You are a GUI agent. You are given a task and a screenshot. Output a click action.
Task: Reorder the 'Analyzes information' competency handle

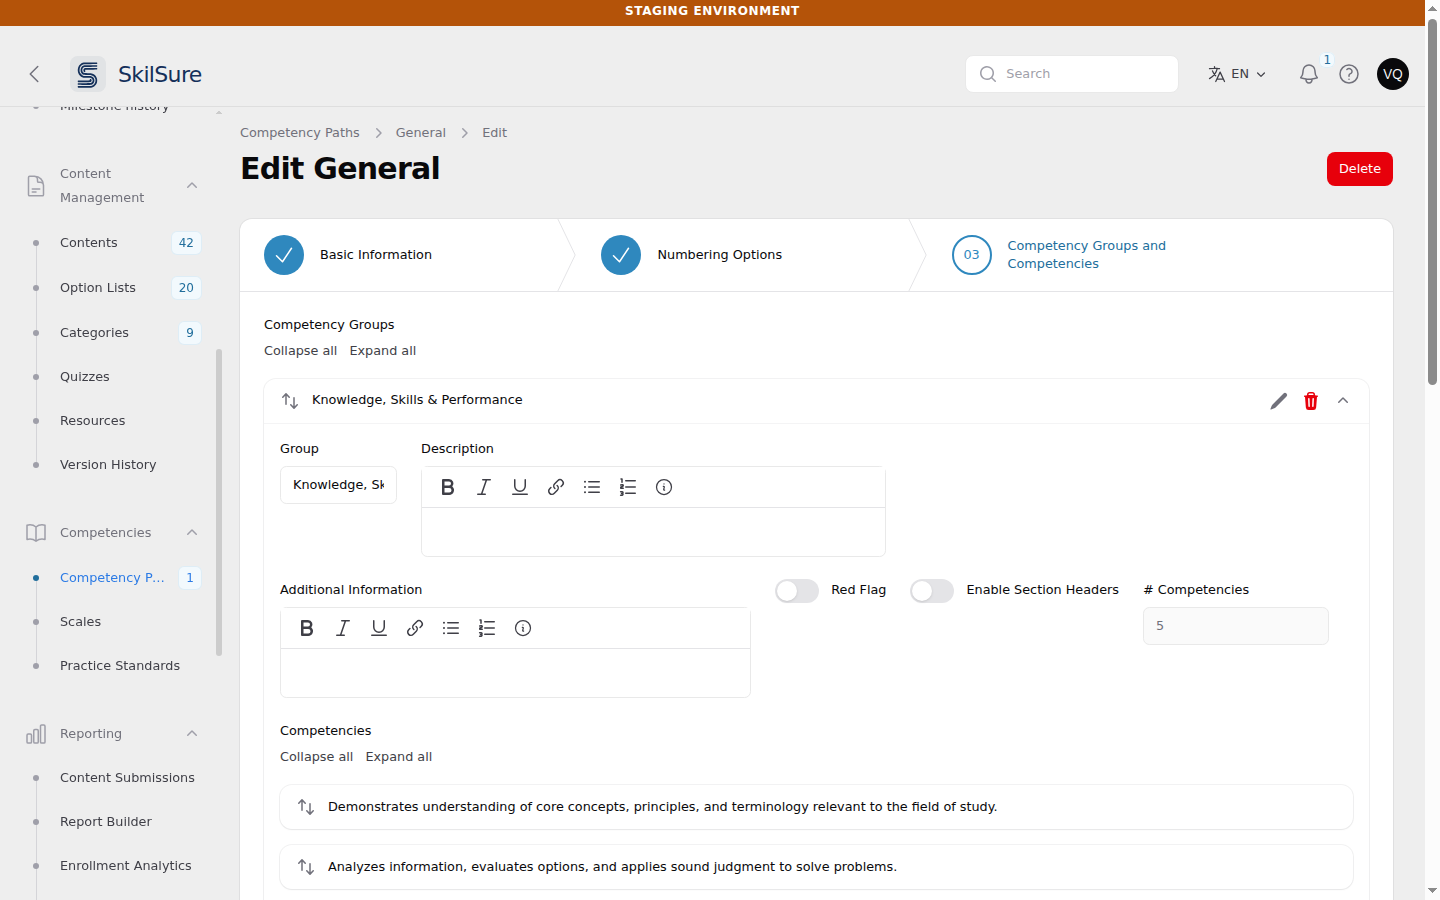point(306,867)
